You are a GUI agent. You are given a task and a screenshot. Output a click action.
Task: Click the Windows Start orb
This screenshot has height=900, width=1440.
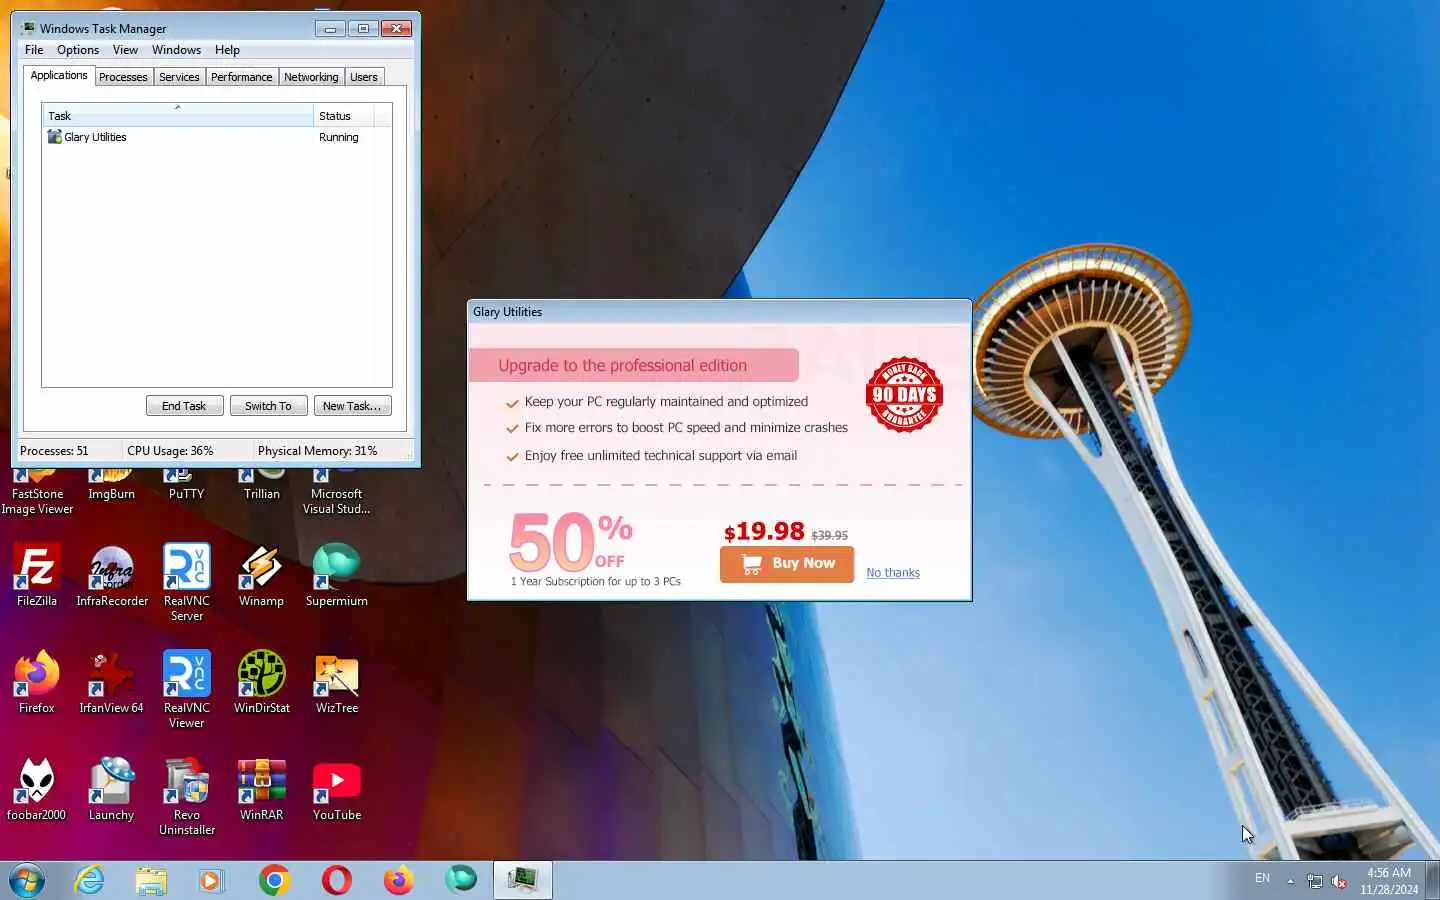pos(27,880)
